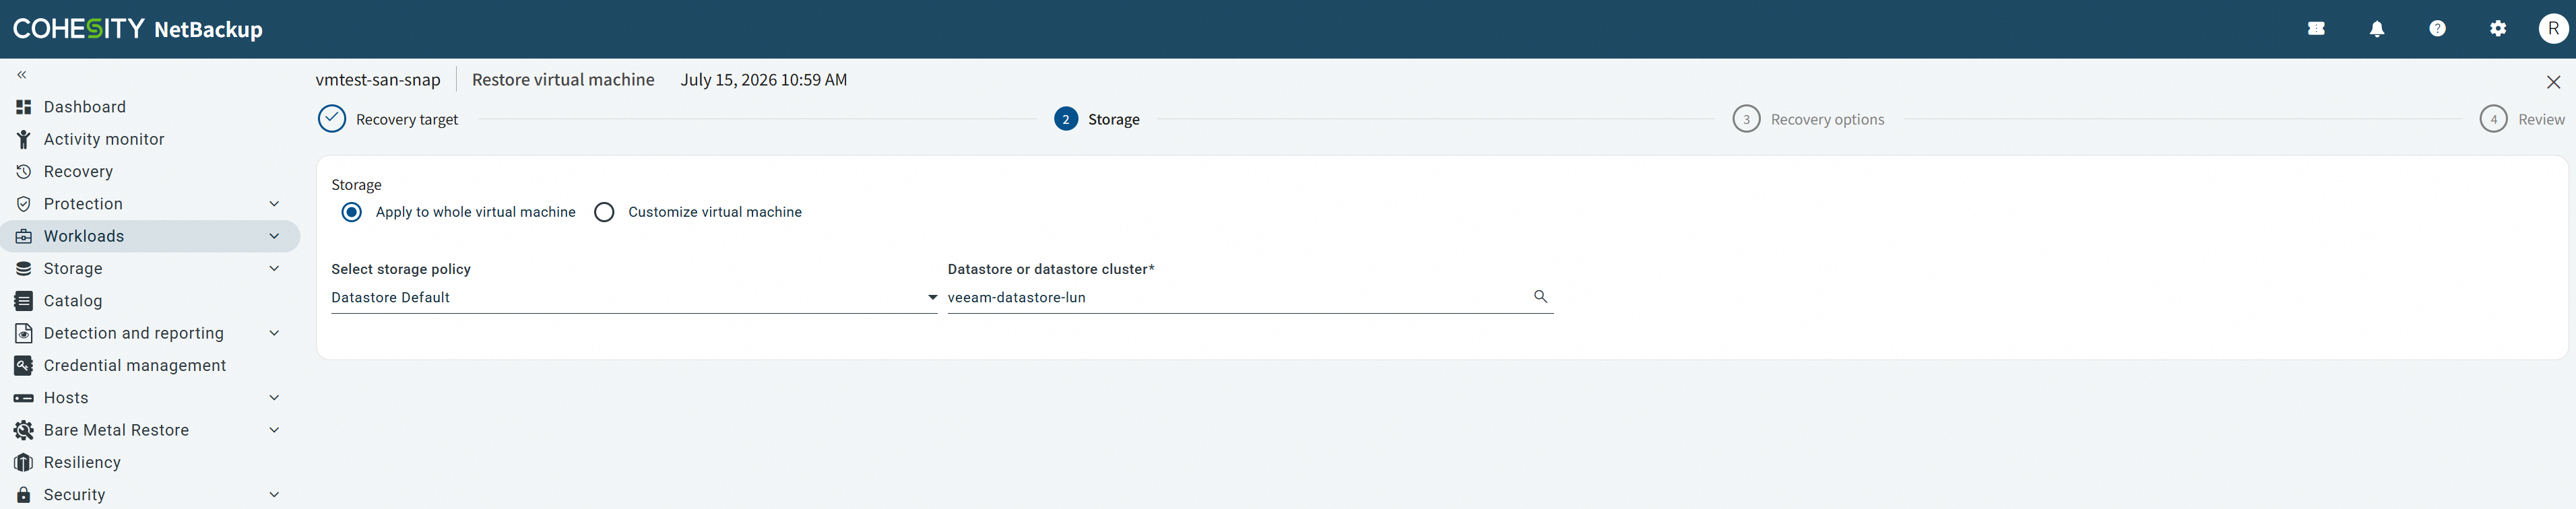Click the magnifier in the datastore field
The width and height of the screenshot is (2576, 509).
click(x=1540, y=296)
